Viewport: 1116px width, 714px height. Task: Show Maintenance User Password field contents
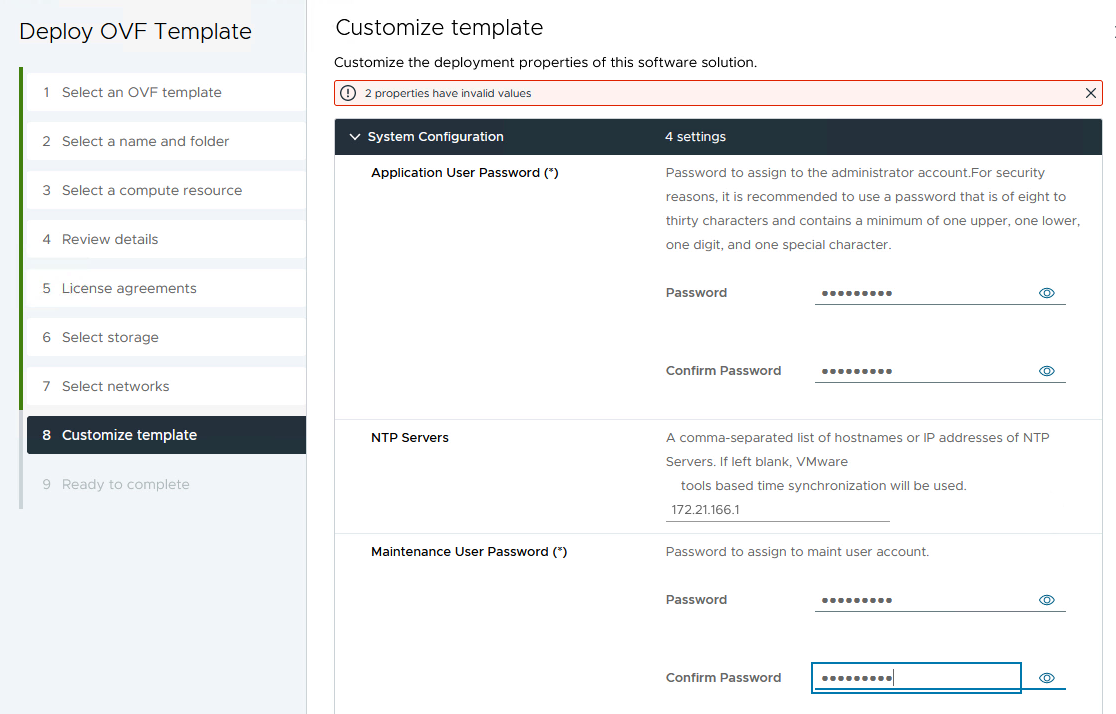1047,600
